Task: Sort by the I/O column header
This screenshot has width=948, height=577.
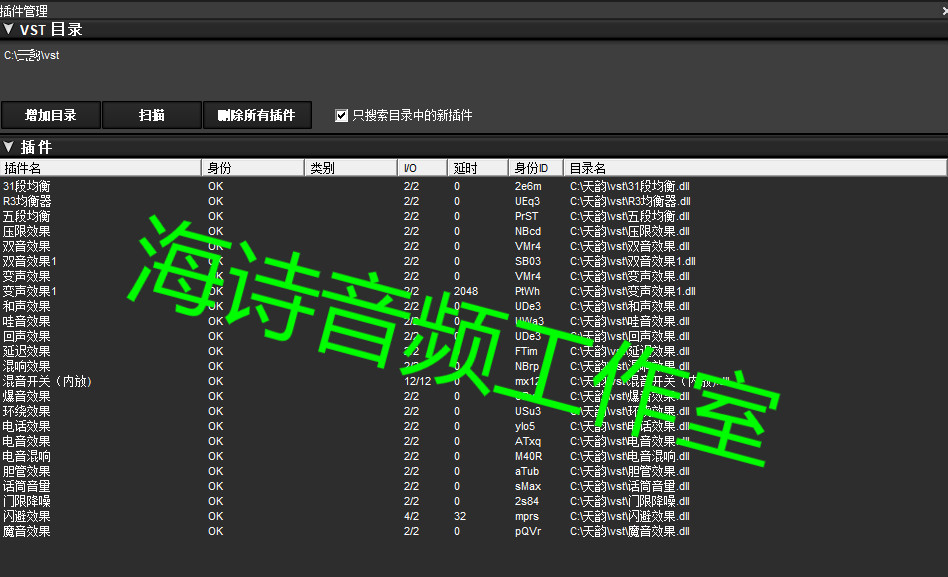Action: [x=423, y=168]
